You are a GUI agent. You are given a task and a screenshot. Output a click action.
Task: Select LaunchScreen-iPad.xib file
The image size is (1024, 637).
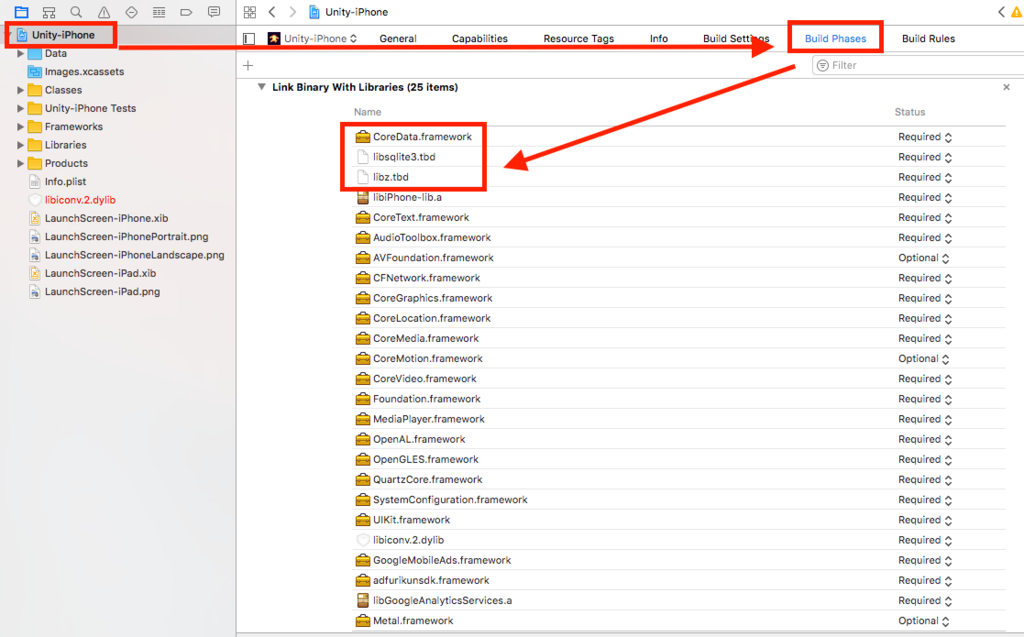[x=100, y=273]
